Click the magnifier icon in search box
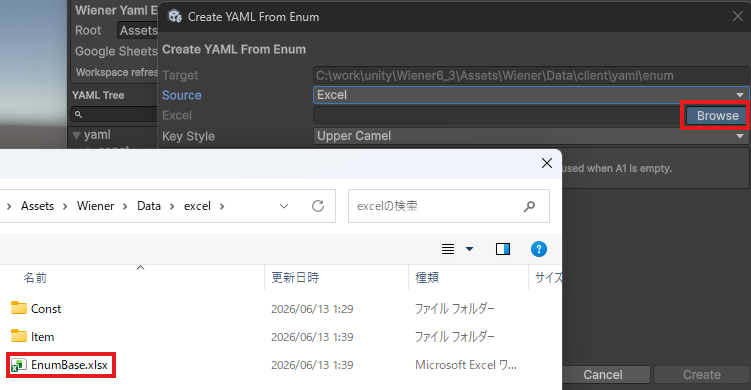 pyautogui.click(x=529, y=206)
